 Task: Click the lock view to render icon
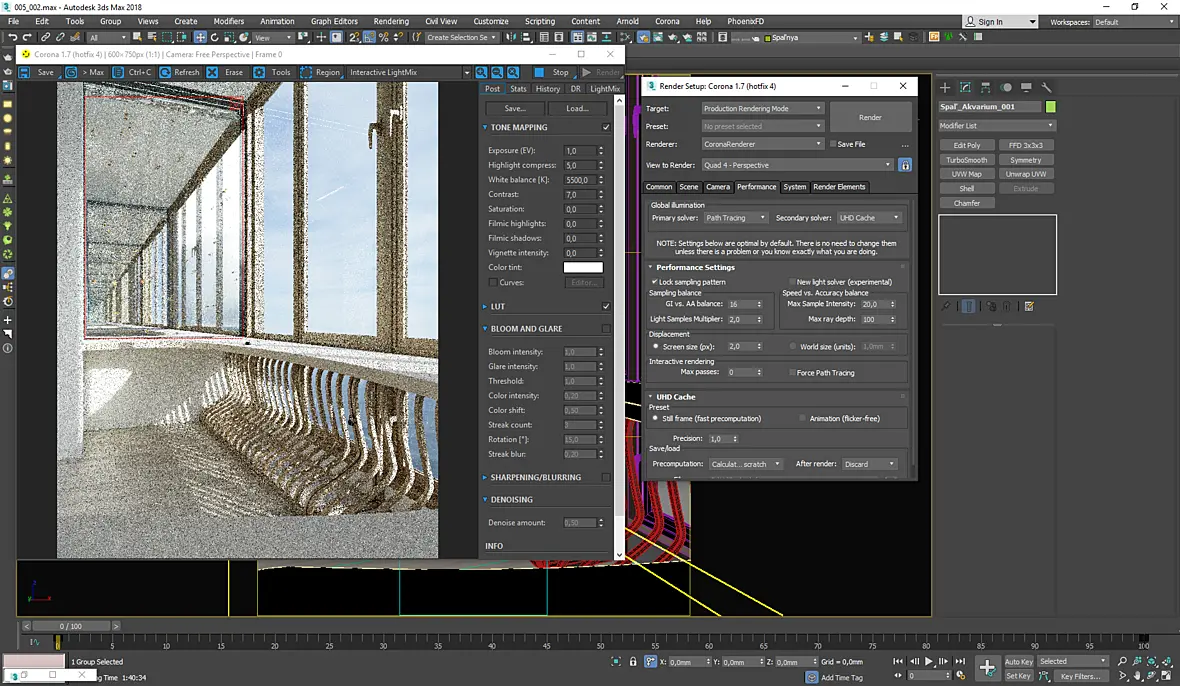pyautogui.click(x=905, y=165)
